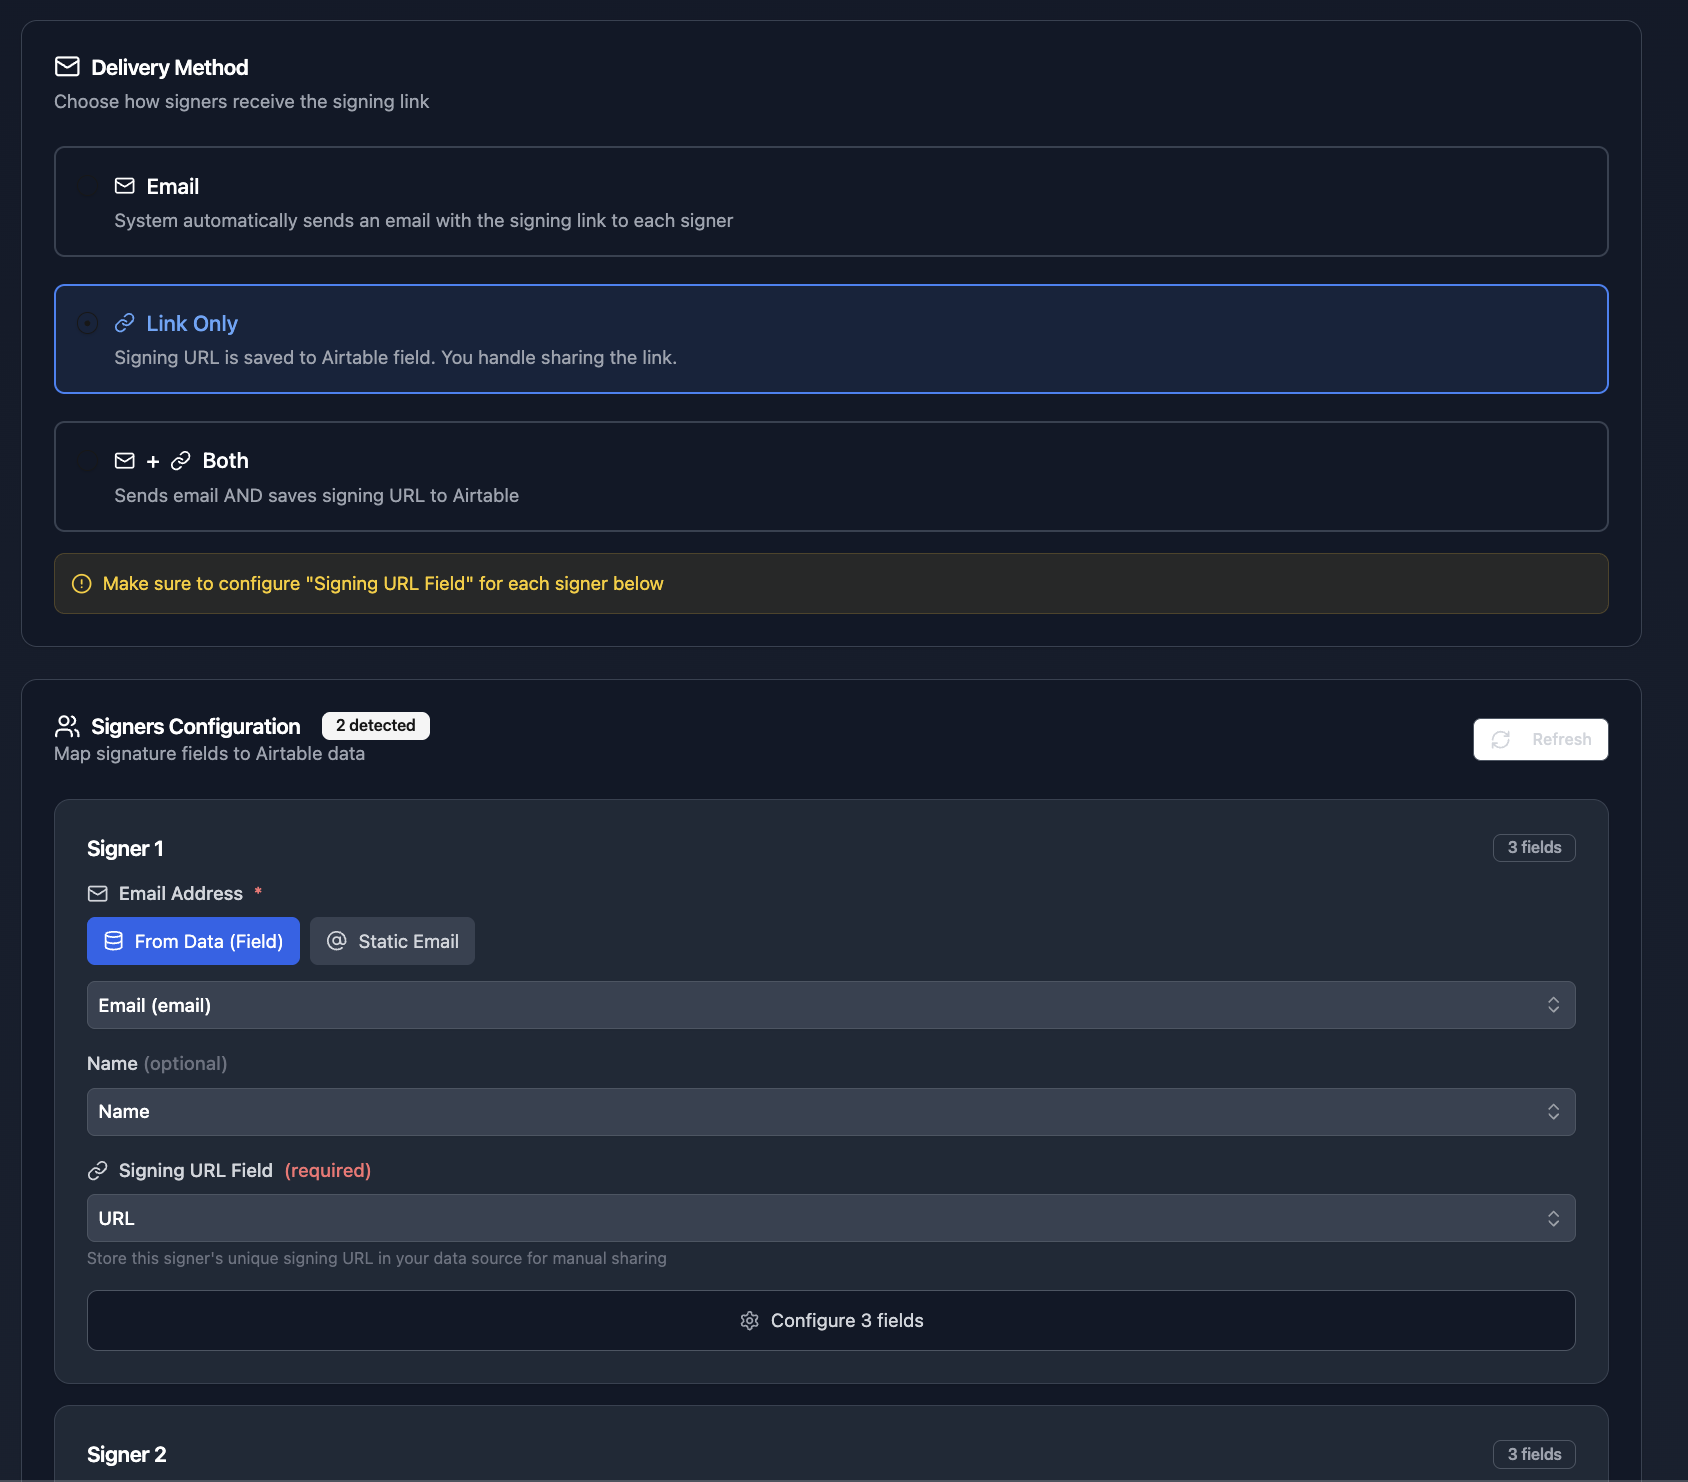Click the Configure 3 fields button
The height and width of the screenshot is (1482, 1688).
tap(830, 1321)
